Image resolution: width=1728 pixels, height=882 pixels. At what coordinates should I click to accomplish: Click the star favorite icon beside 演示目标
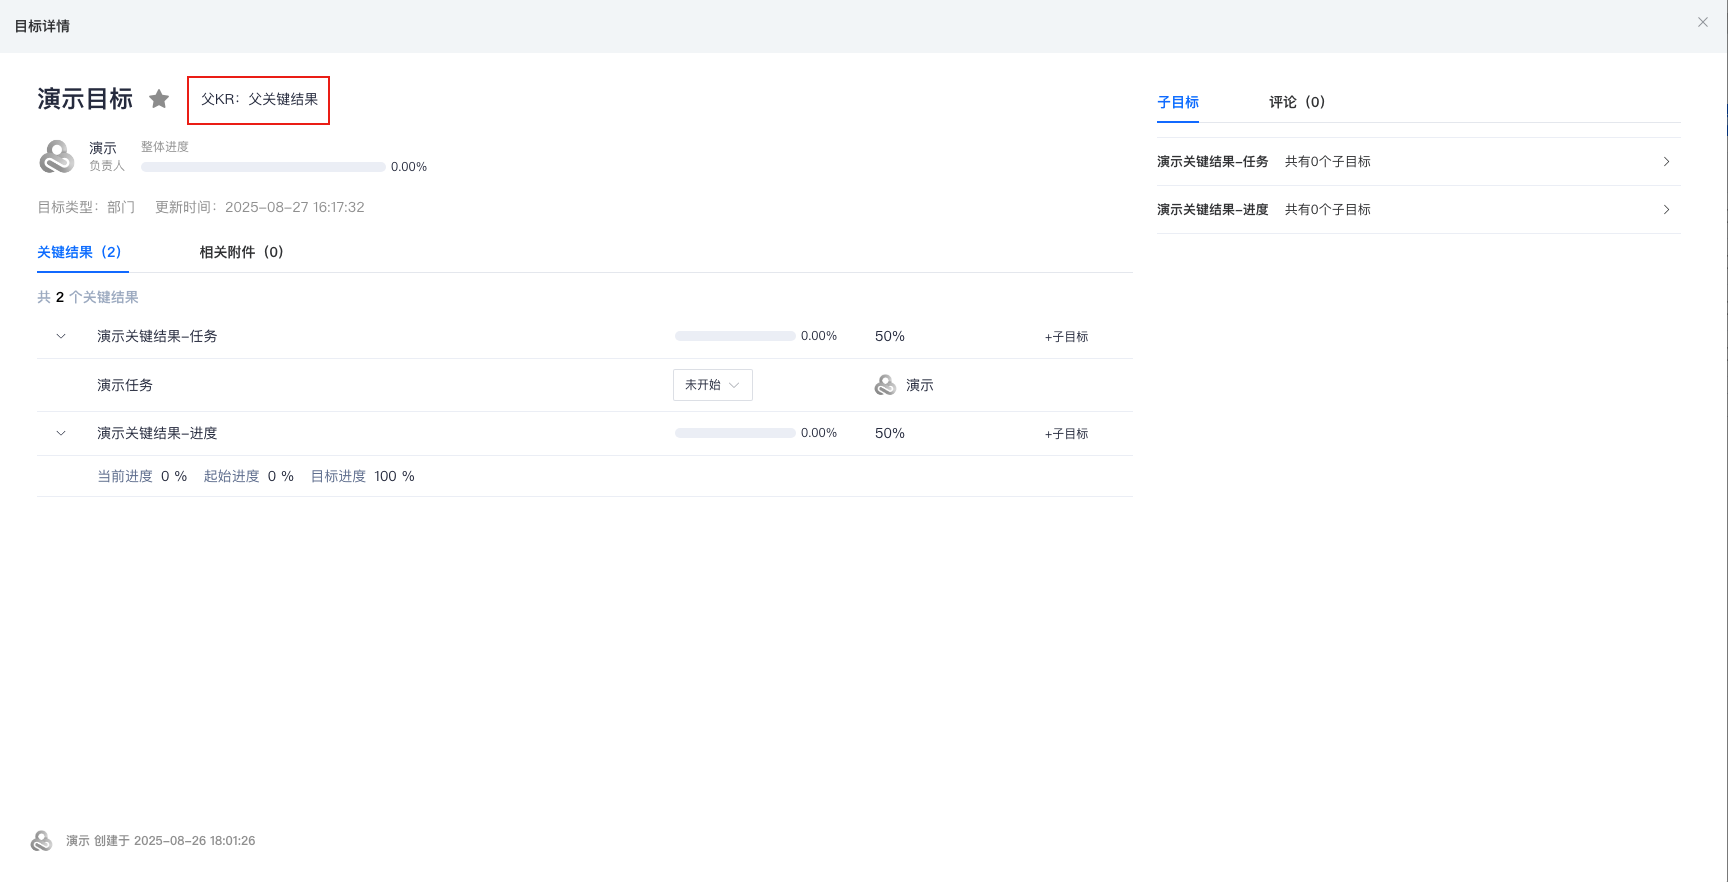[159, 99]
